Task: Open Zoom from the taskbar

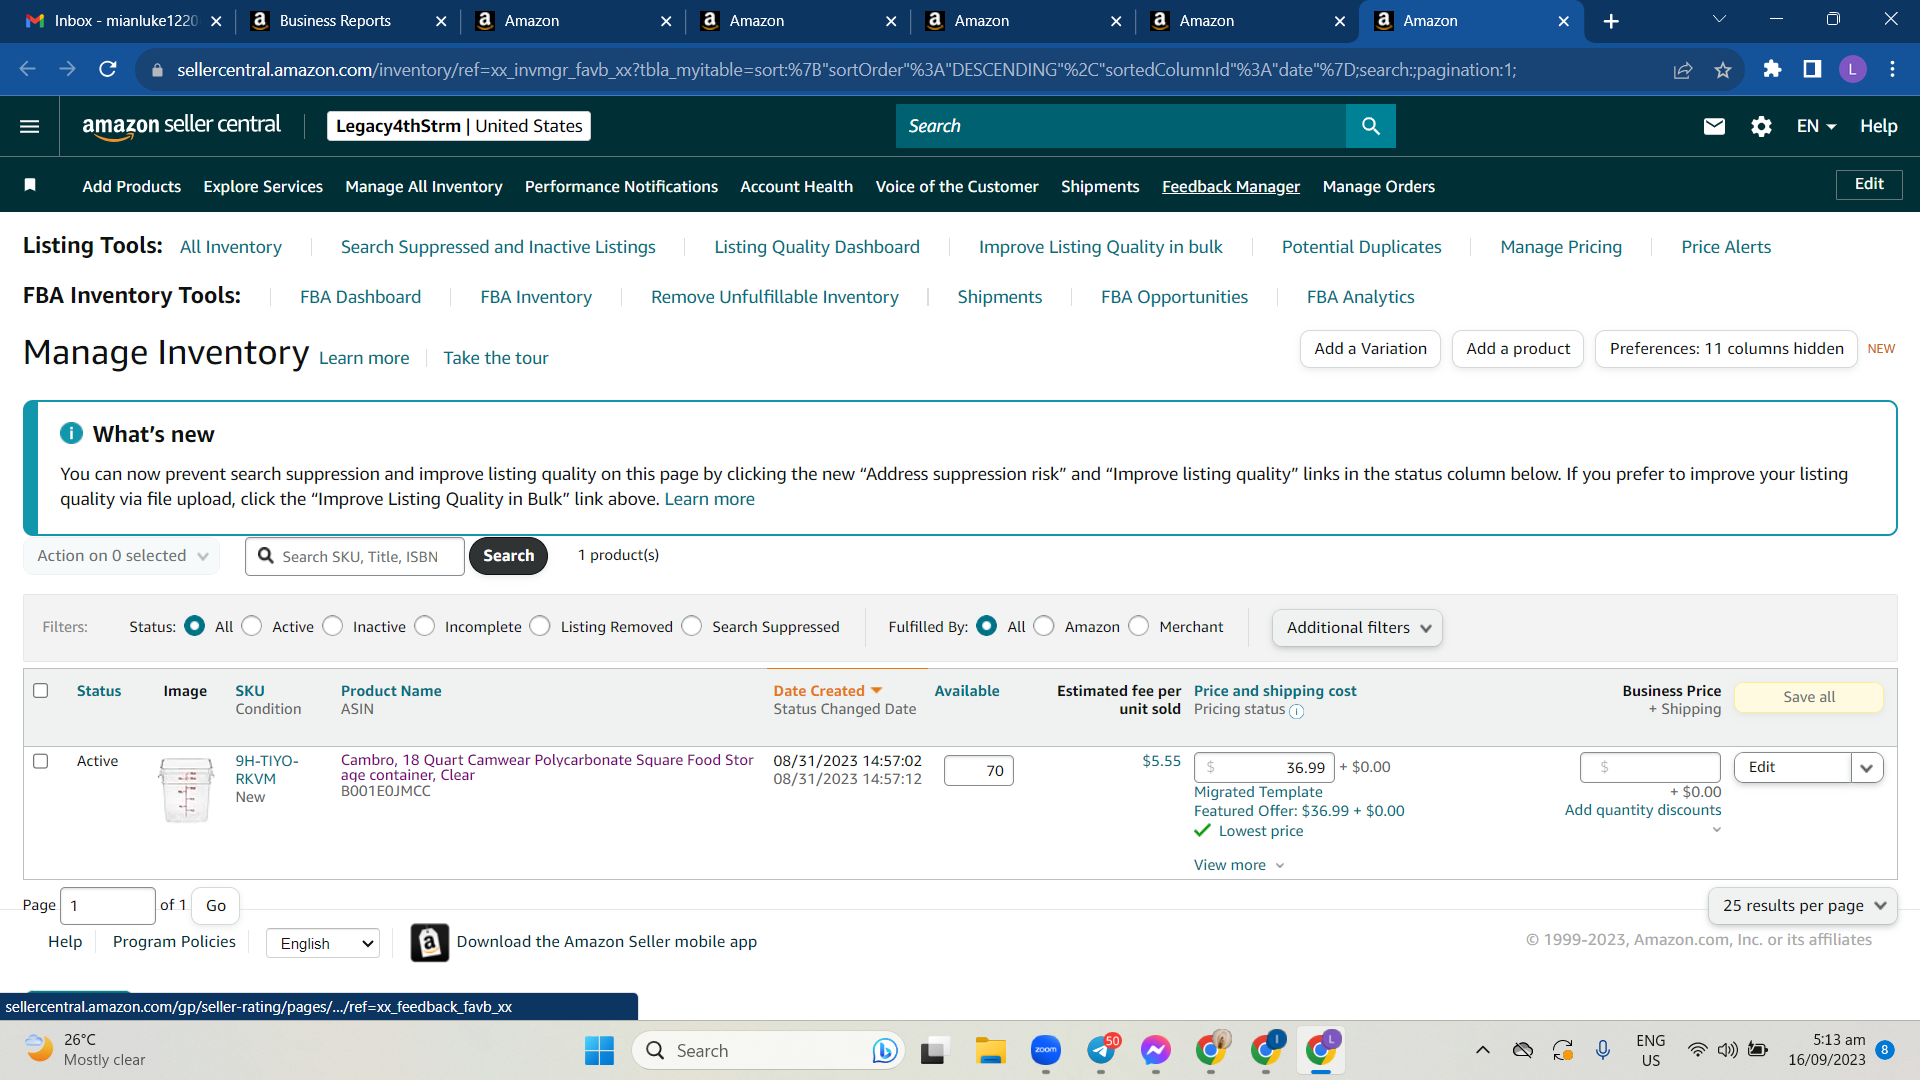Action: pyautogui.click(x=1045, y=1050)
